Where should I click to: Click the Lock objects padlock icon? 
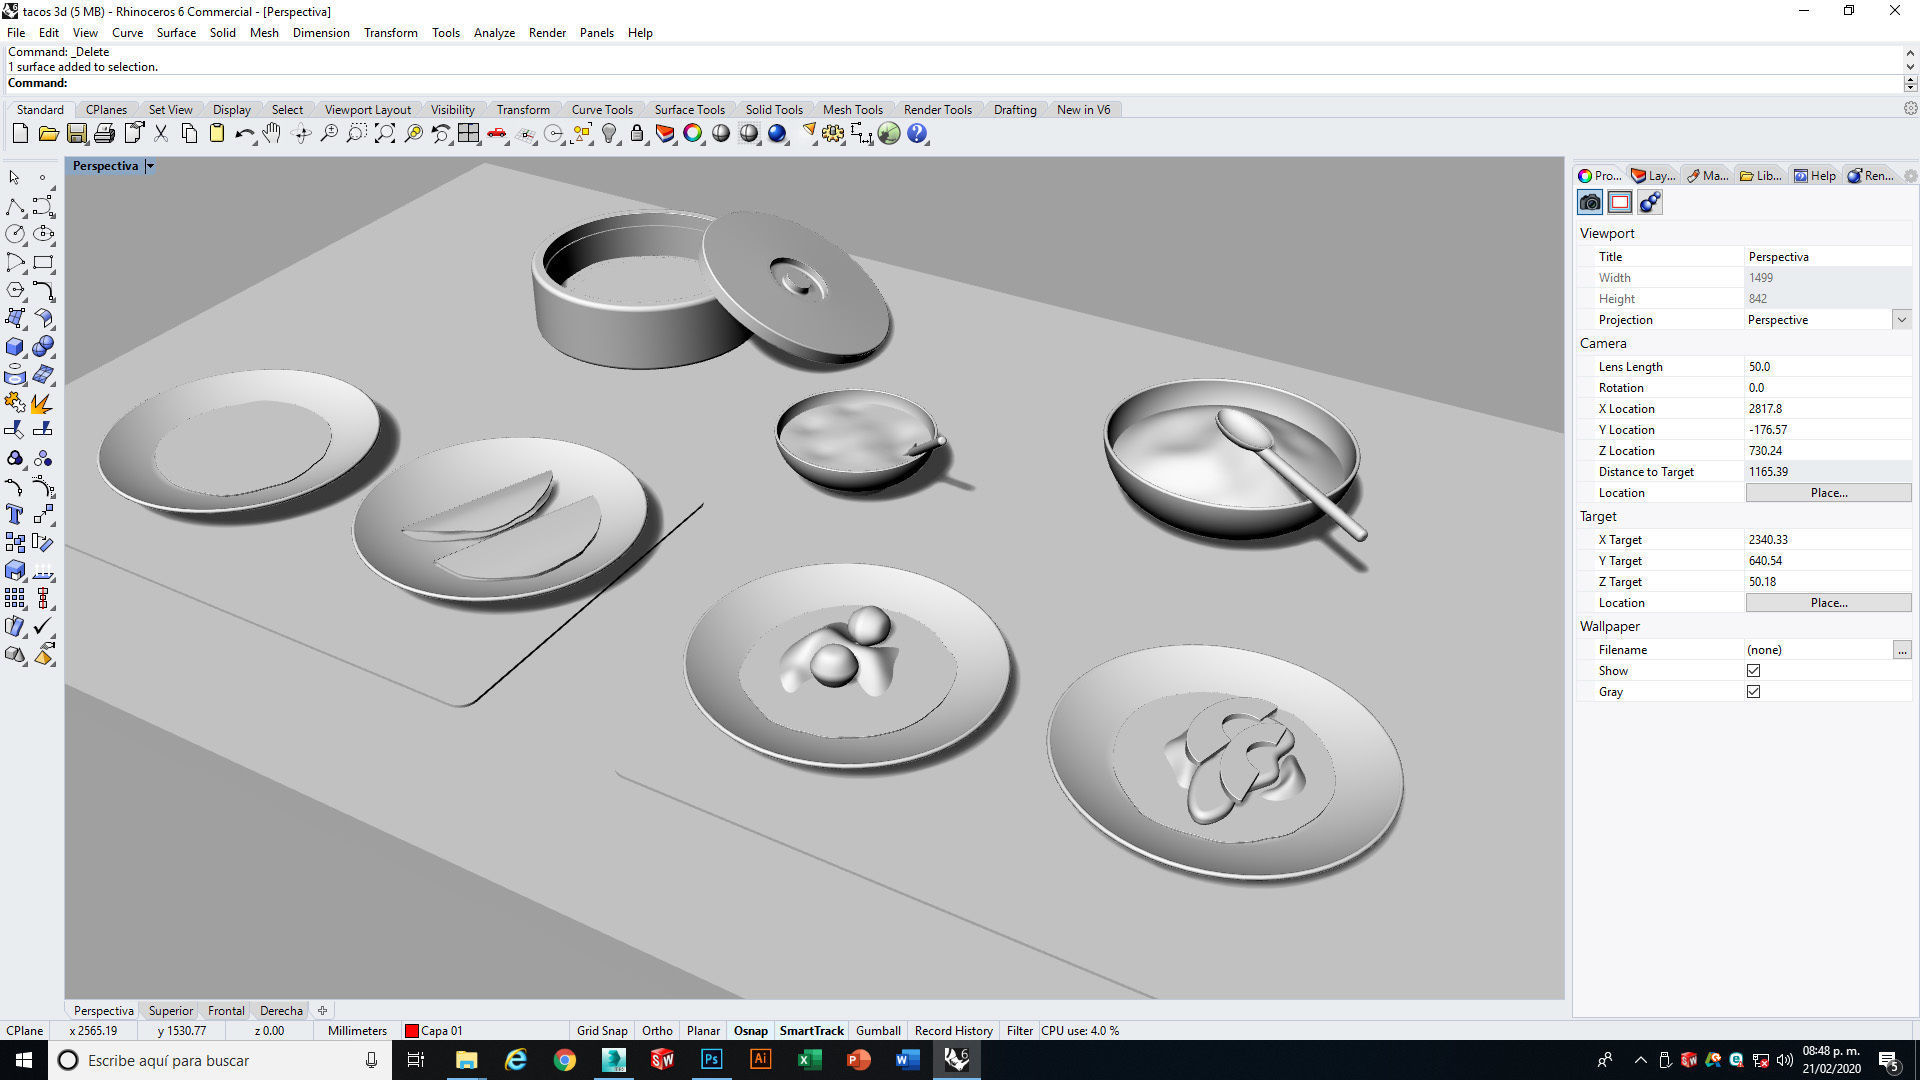pyautogui.click(x=637, y=134)
